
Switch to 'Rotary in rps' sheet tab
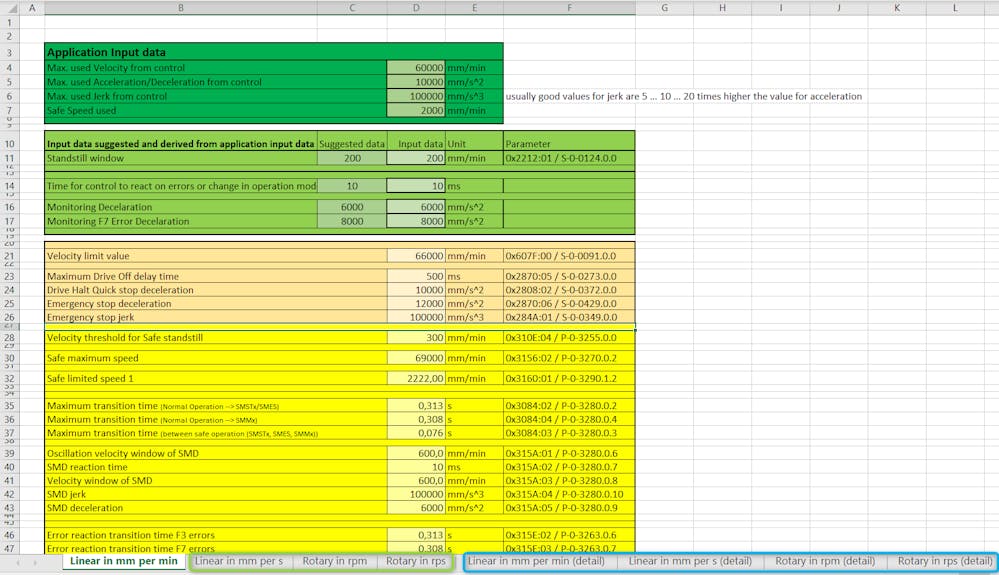pyautogui.click(x=415, y=561)
